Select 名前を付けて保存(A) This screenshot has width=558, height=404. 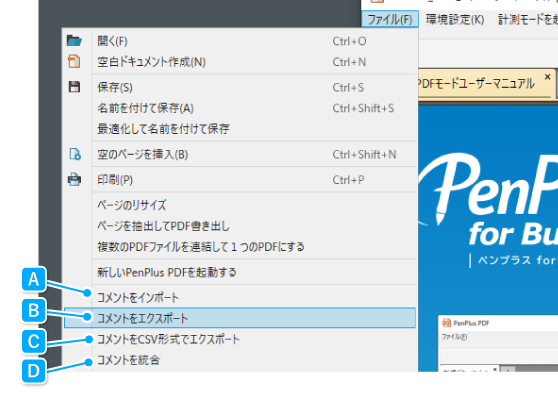coord(239,108)
